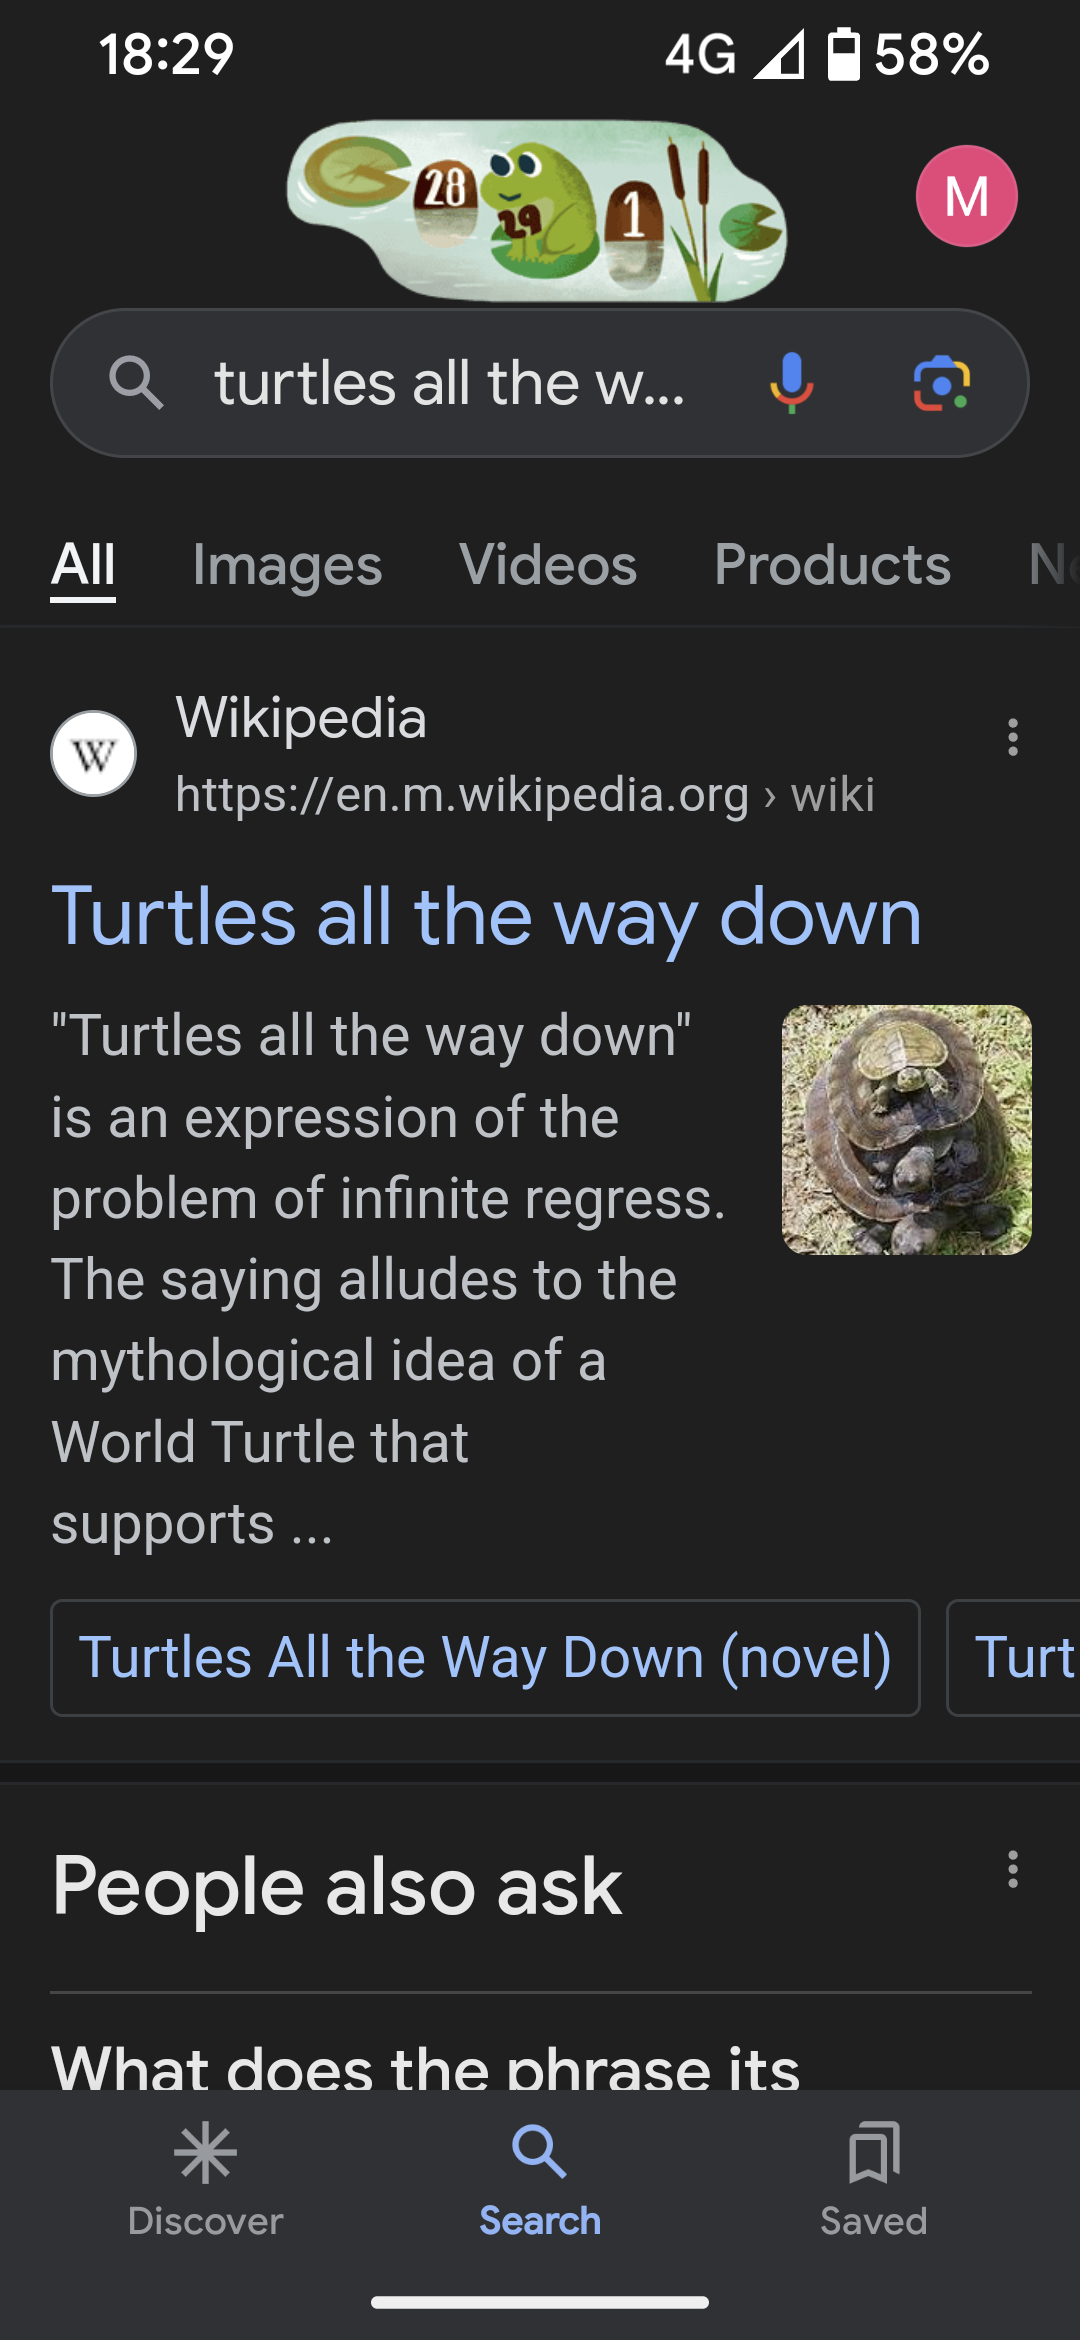Image resolution: width=1080 pixels, height=2340 pixels.
Task: Tap 'Turtles All the Way Down (novel)' chip
Action: 485,1658
